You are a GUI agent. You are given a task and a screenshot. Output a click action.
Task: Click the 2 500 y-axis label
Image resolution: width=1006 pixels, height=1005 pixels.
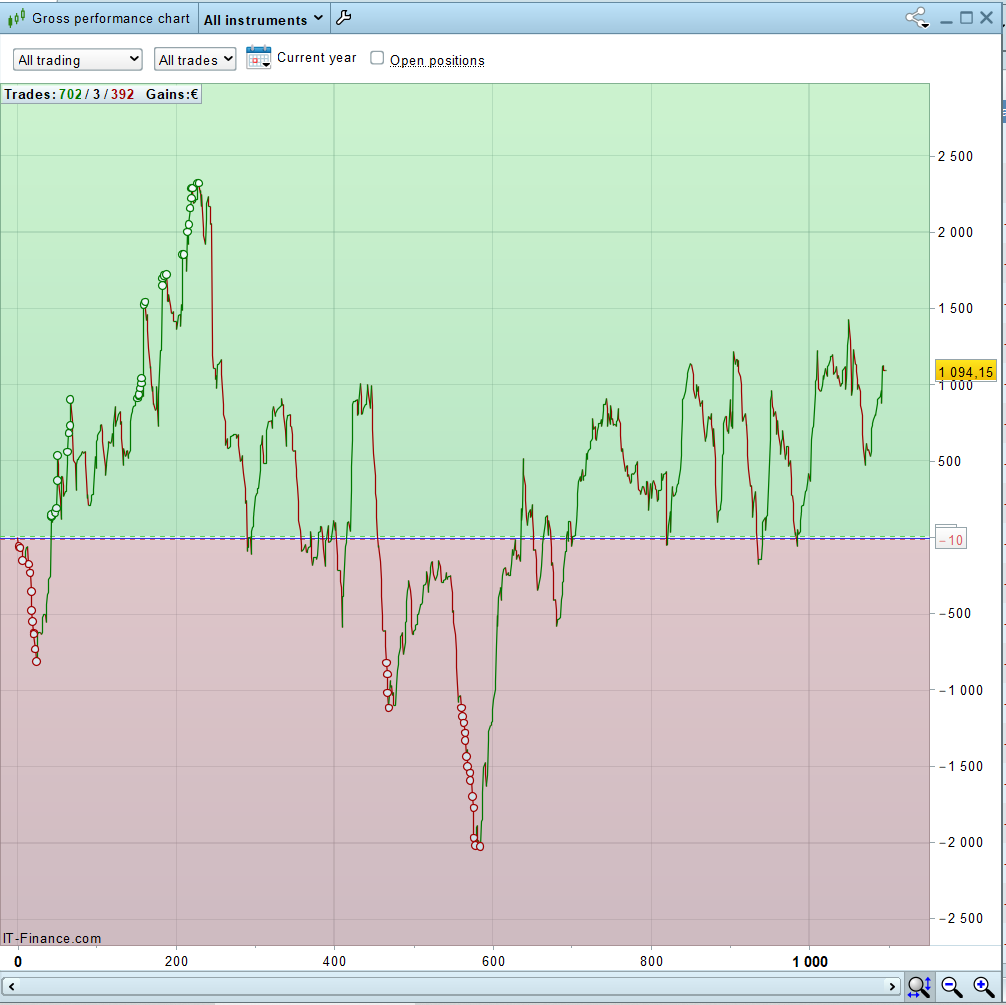[955, 157]
